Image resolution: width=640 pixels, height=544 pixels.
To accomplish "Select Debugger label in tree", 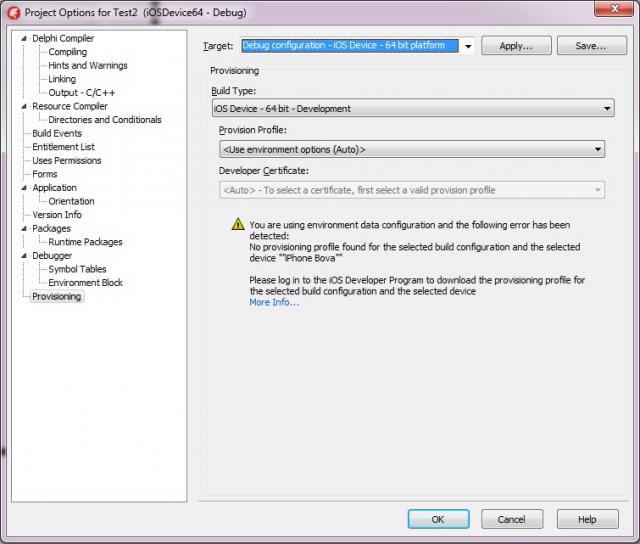I will 52,255.
